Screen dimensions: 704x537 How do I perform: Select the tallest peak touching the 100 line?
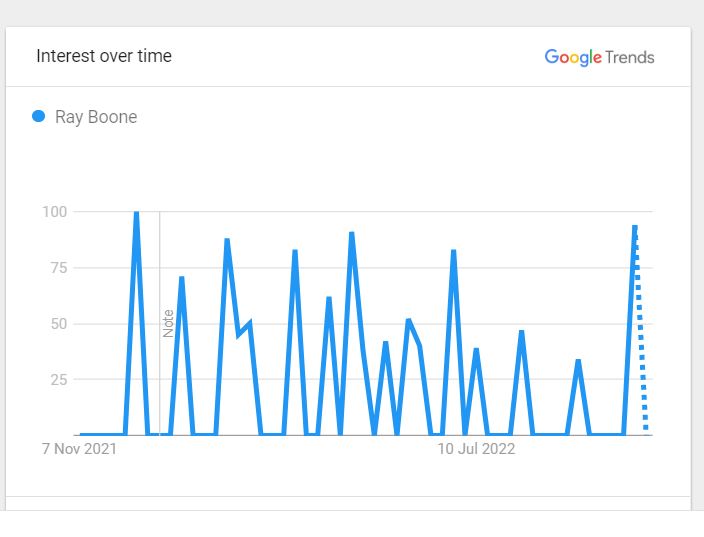coord(136,213)
